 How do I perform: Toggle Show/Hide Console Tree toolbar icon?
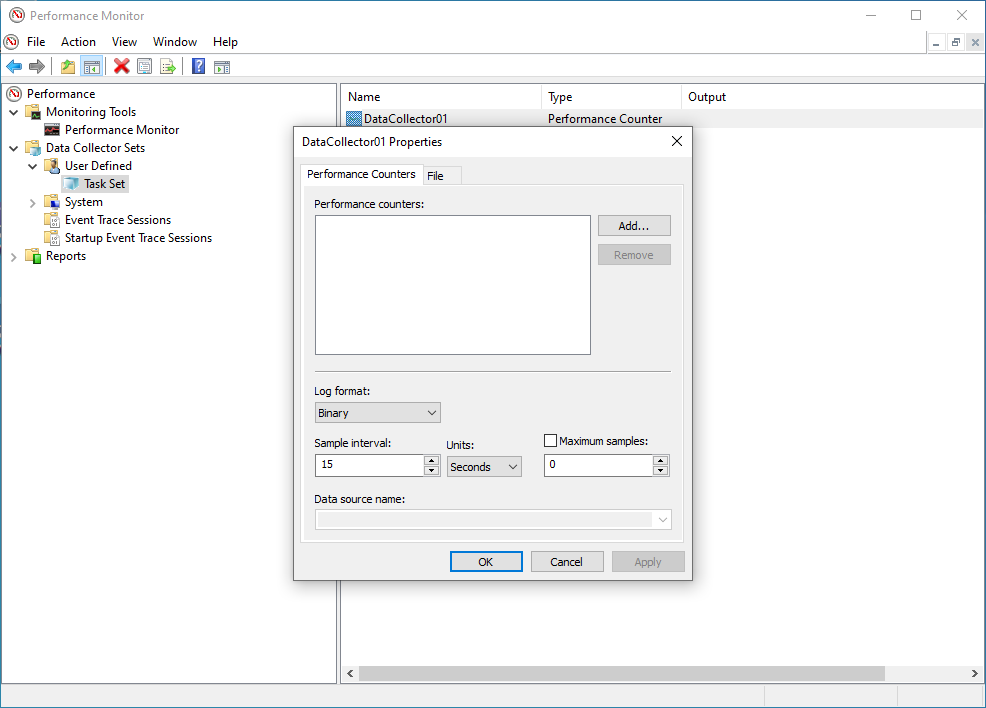[92, 66]
